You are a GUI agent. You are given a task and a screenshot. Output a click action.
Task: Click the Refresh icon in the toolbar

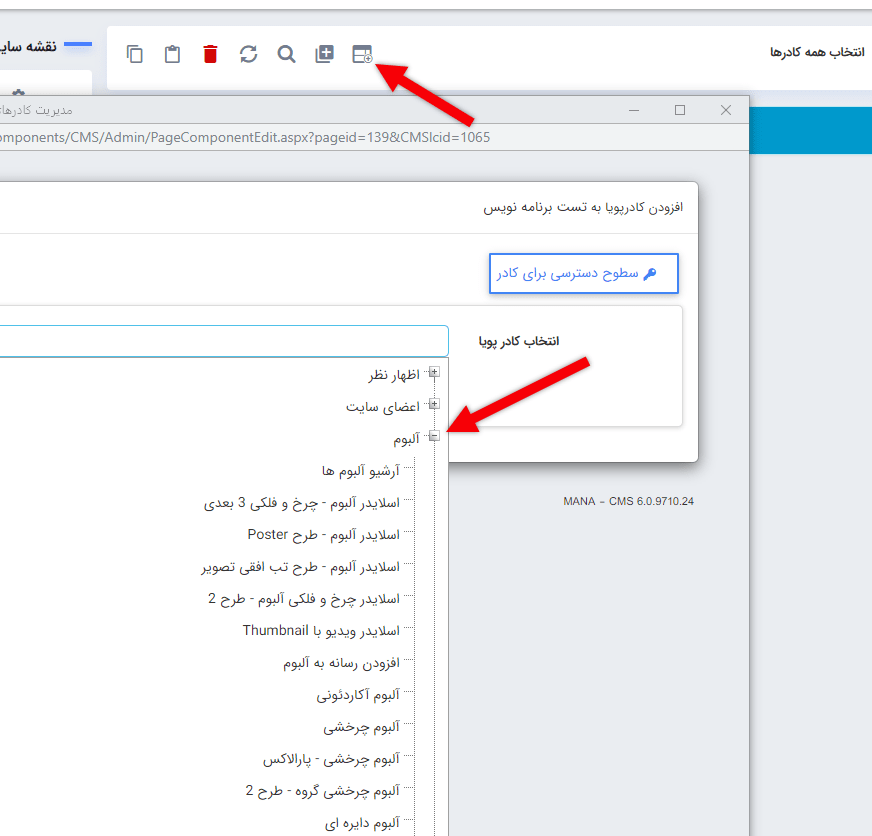click(x=248, y=54)
